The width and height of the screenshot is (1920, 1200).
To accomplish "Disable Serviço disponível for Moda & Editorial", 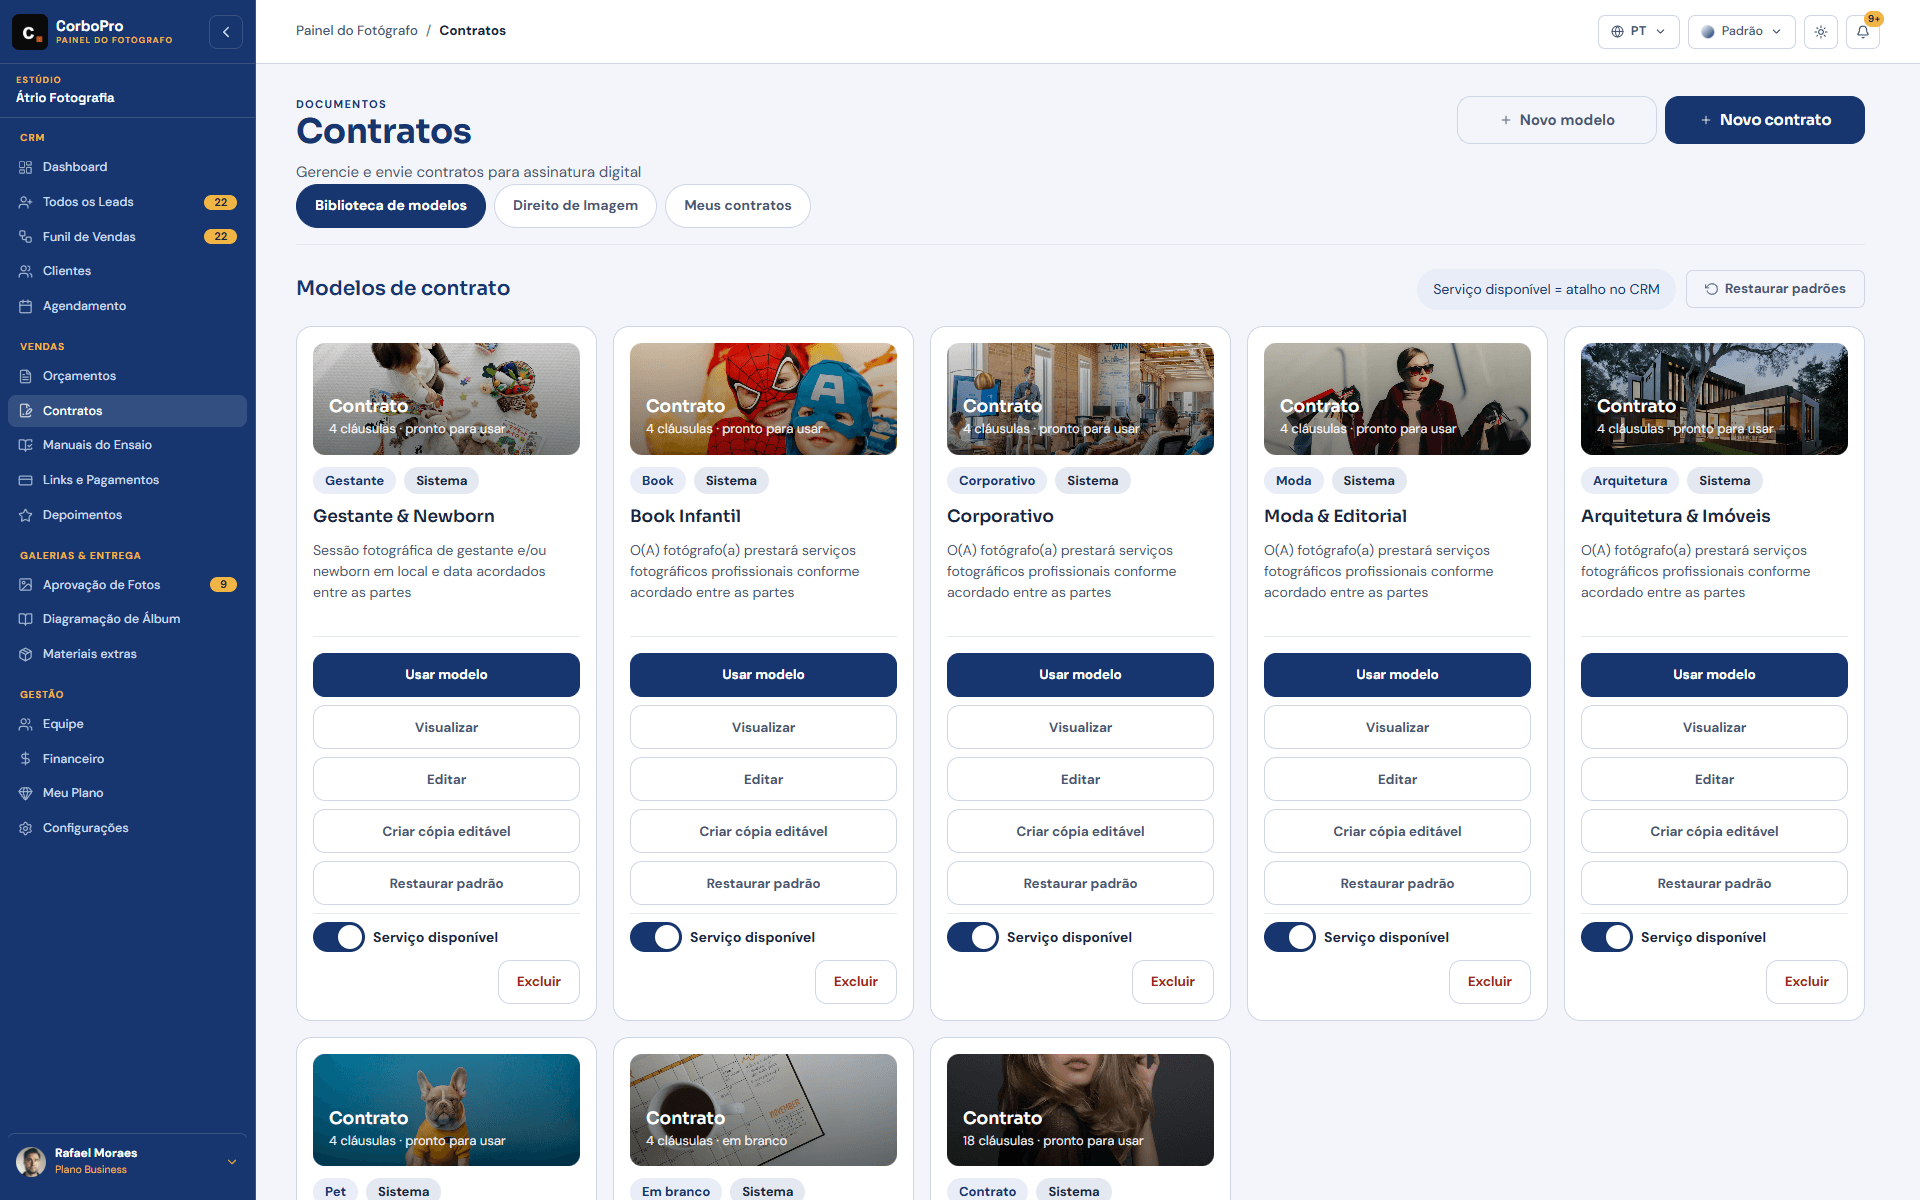I will tap(1290, 937).
